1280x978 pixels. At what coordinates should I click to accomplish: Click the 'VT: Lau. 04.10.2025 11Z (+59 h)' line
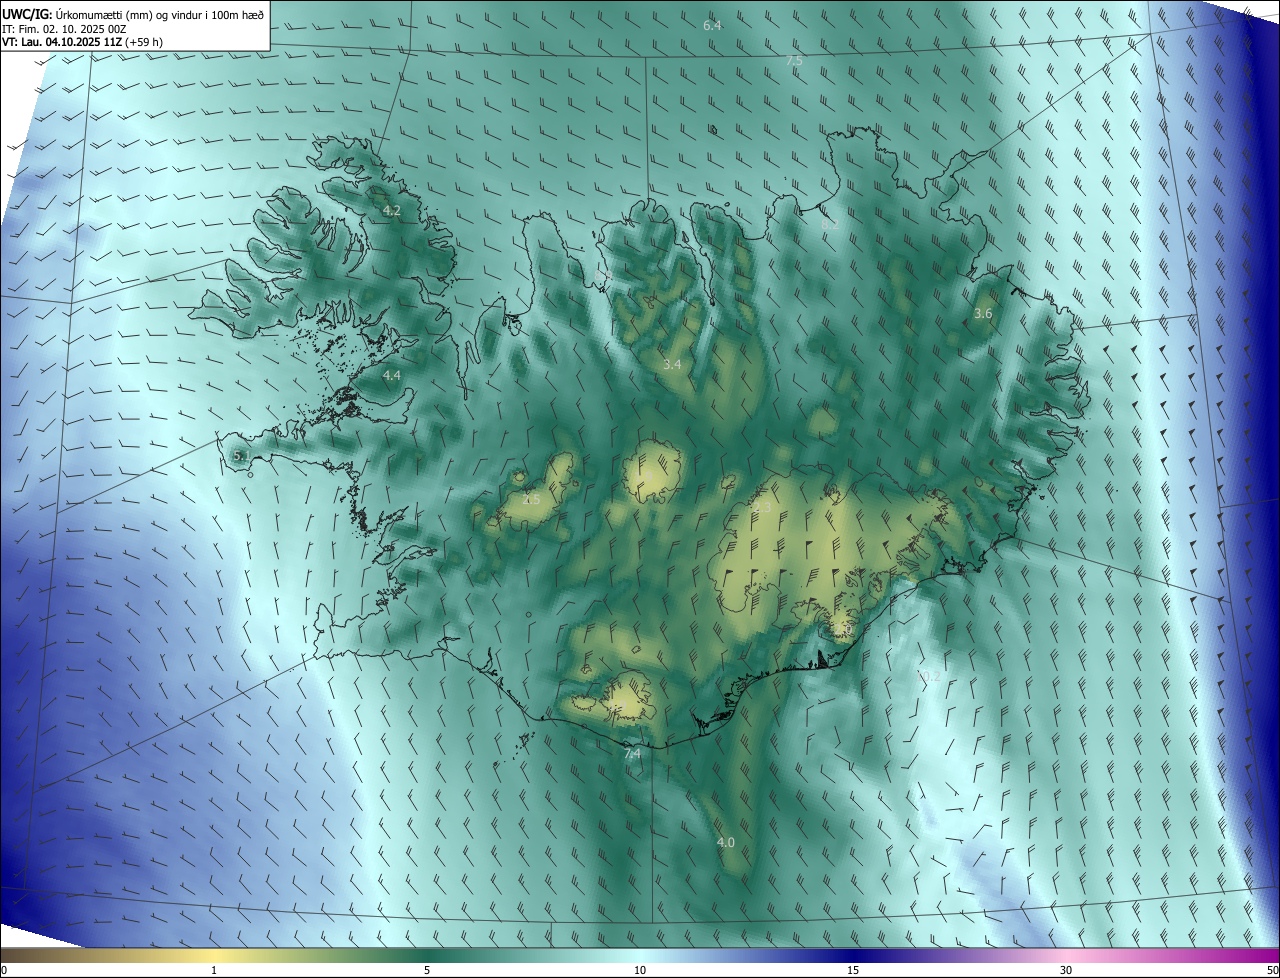pyautogui.click(x=82, y=42)
